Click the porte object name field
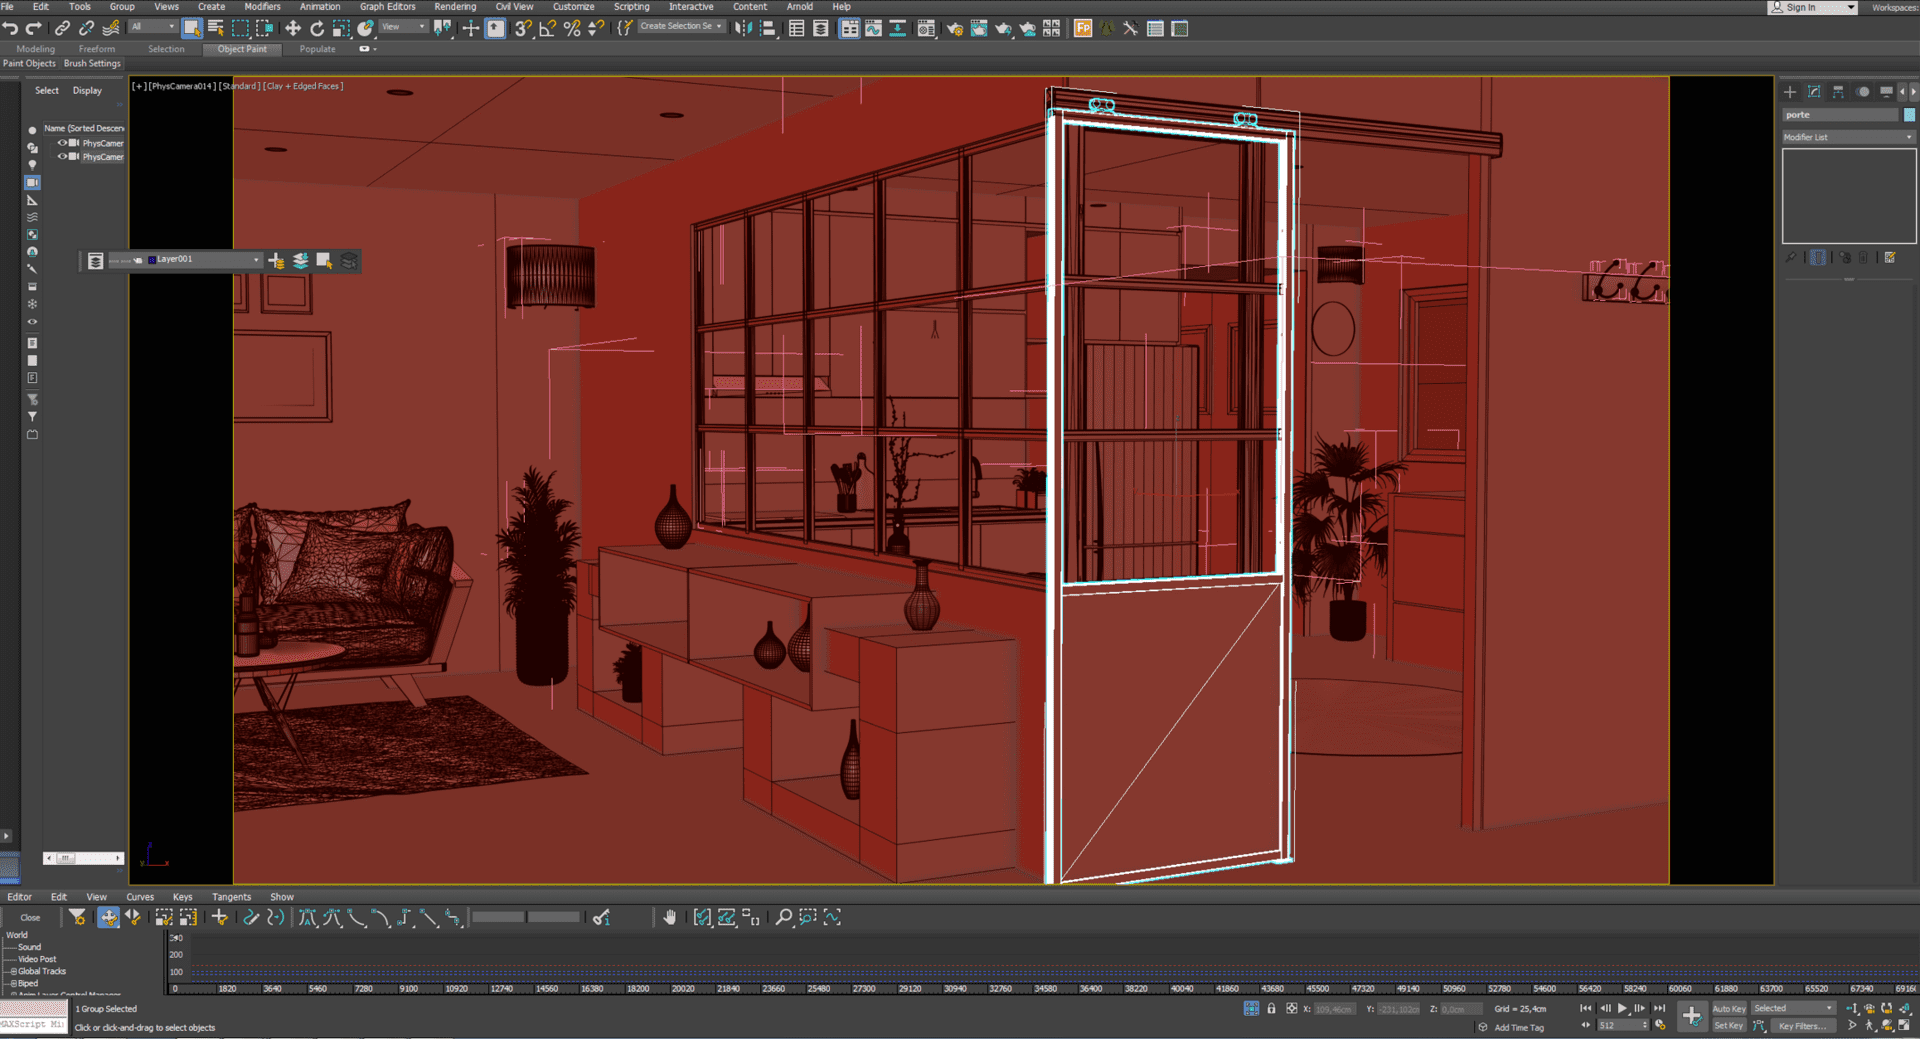 (1840, 115)
